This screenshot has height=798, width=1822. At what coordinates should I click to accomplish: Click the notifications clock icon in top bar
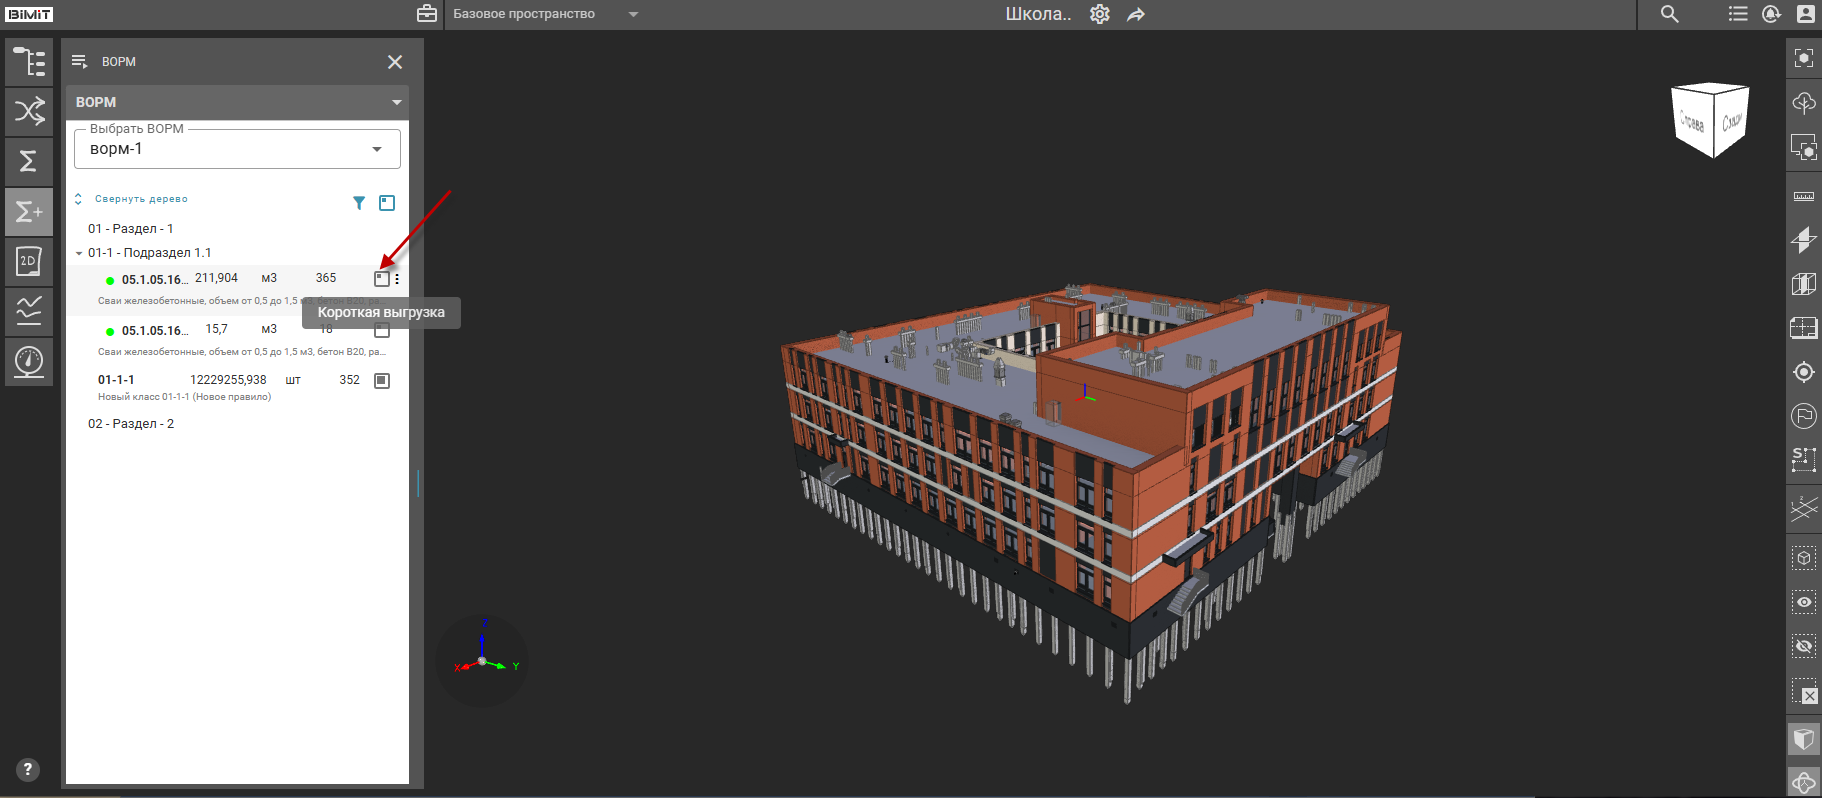pos(1771,14)
